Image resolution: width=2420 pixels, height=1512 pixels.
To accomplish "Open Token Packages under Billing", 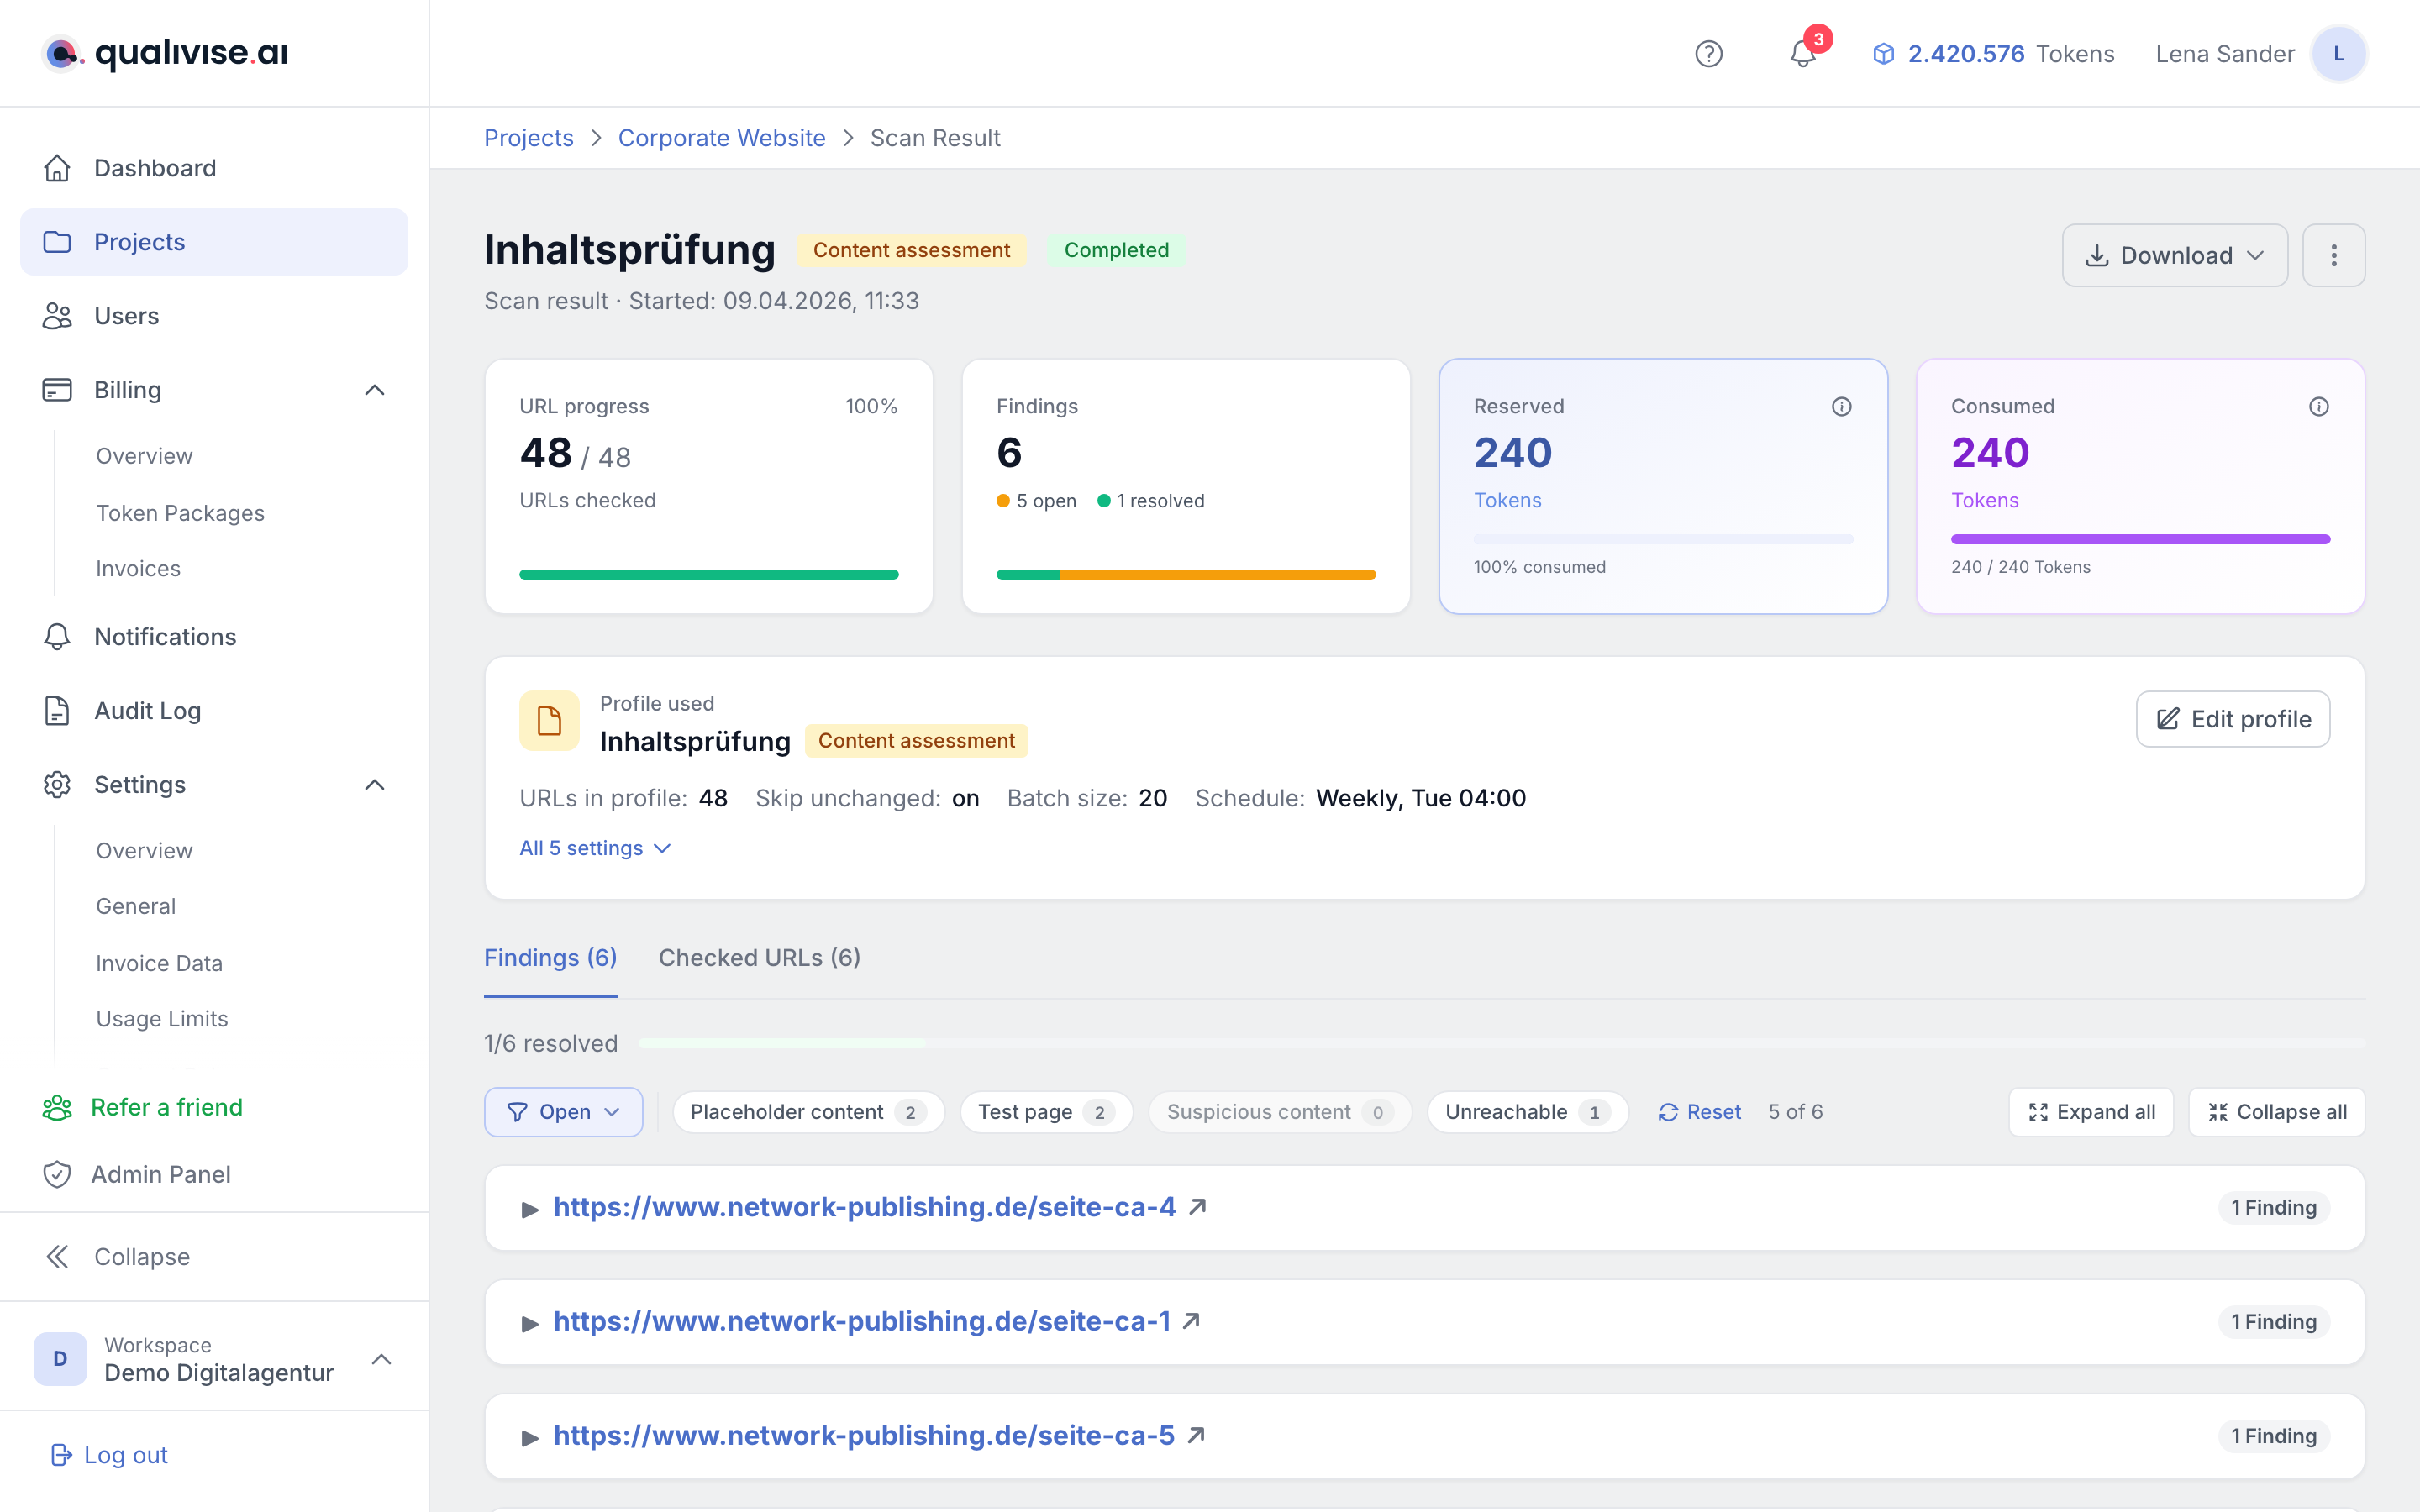I will [x=180, y=512].
